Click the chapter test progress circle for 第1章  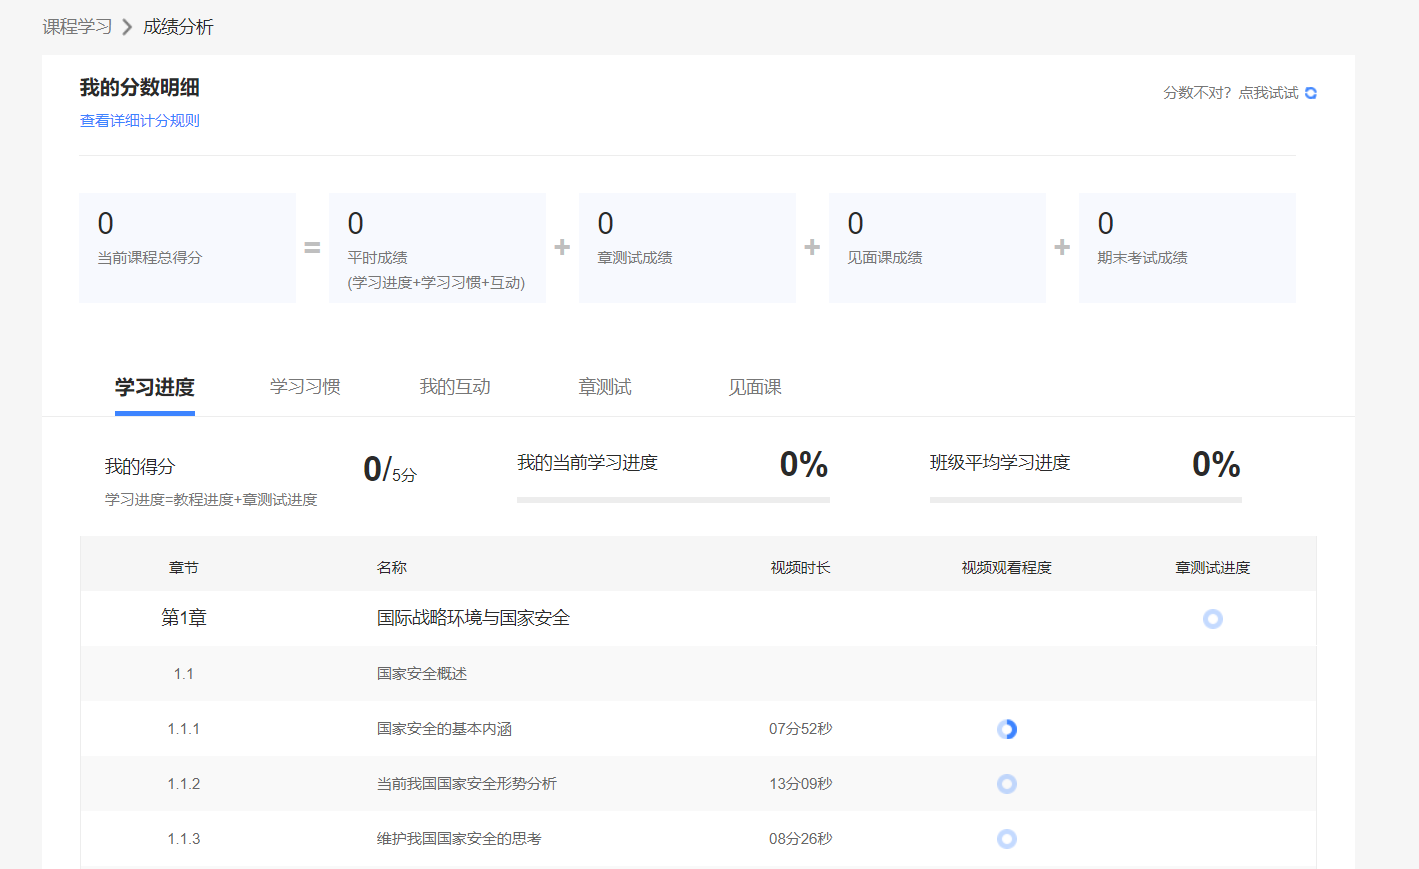pos(1213,619)
